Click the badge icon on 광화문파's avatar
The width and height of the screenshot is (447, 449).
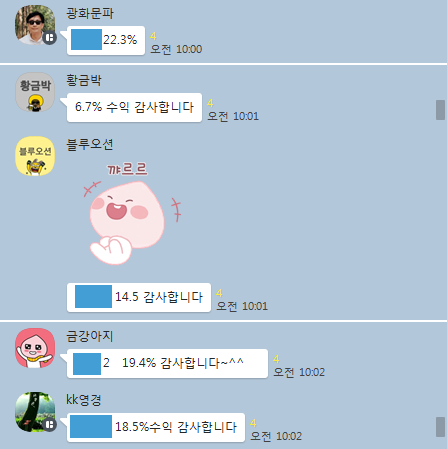coord(50,38)
